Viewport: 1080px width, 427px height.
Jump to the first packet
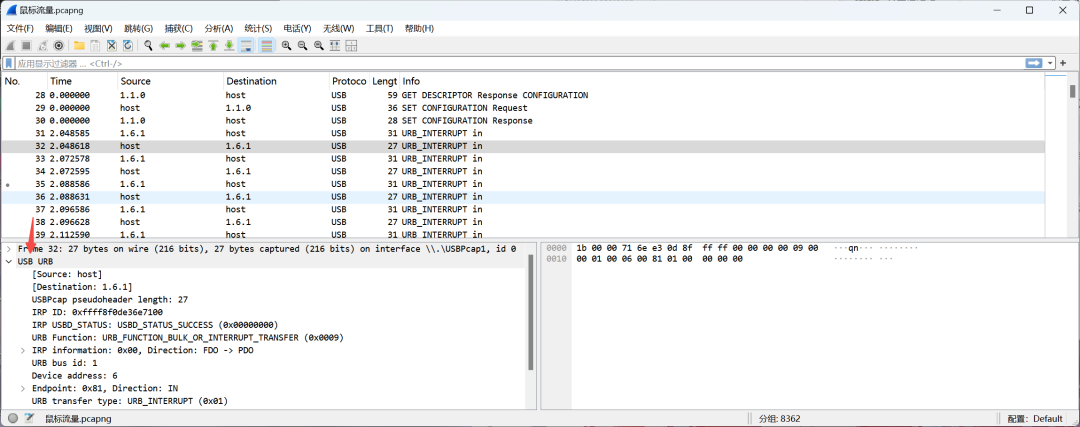(213, 45)
